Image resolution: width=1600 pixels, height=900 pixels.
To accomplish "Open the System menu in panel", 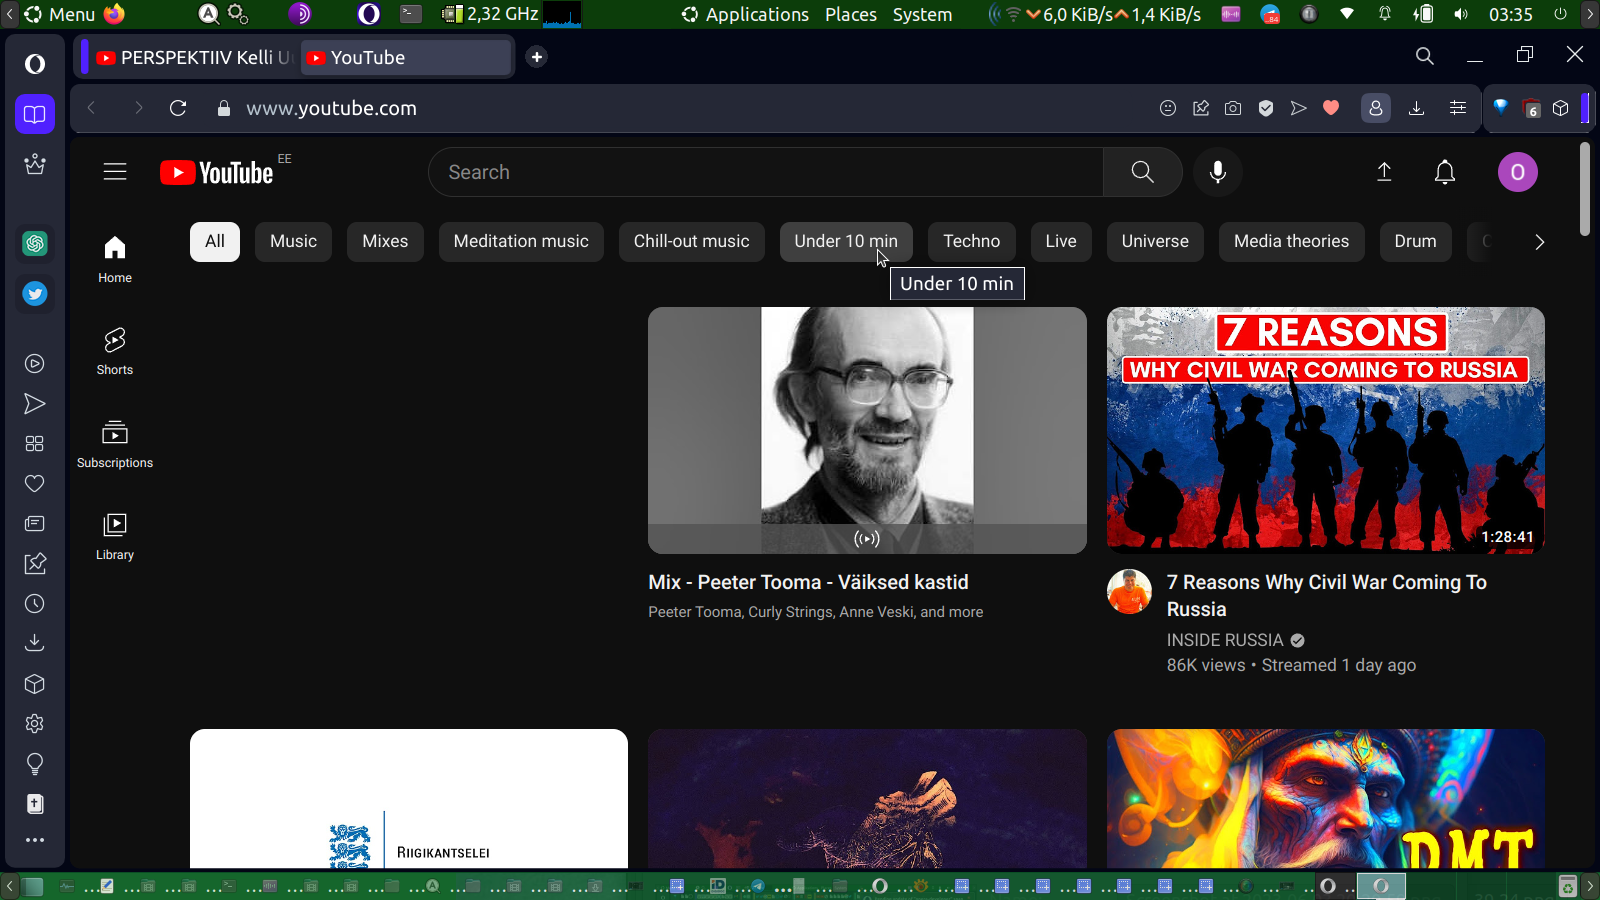I will pyautogui.click(x=922, y=14).
